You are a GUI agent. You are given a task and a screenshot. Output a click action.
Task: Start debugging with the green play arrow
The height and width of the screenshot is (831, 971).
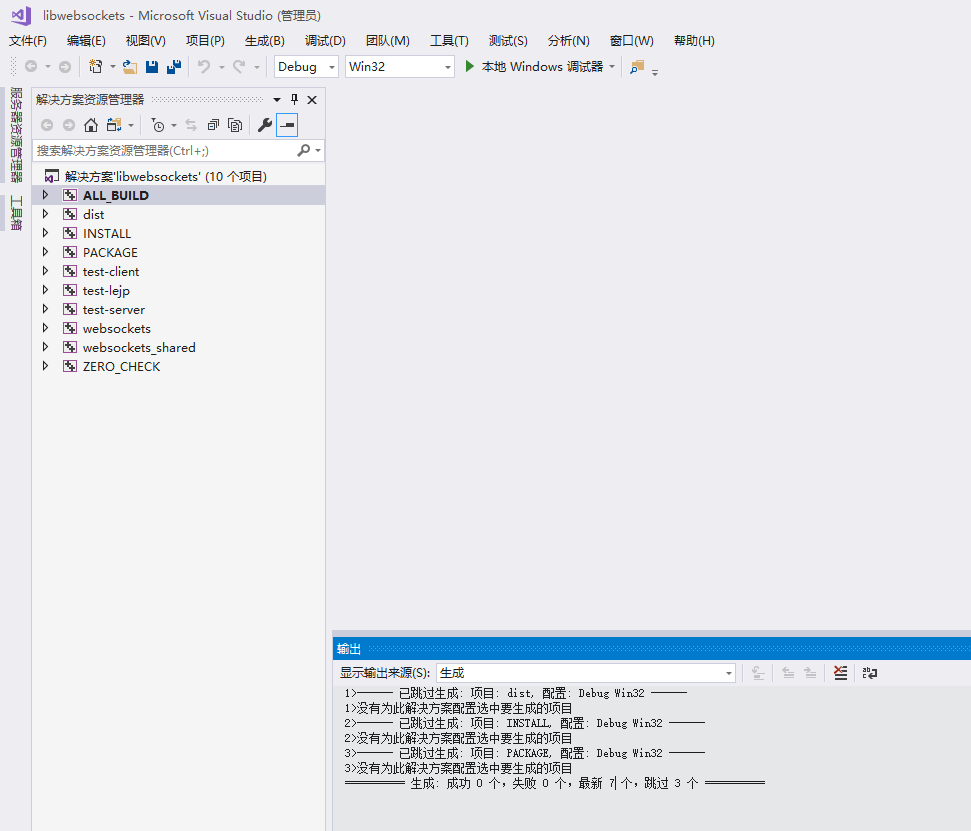coord(469,66)
